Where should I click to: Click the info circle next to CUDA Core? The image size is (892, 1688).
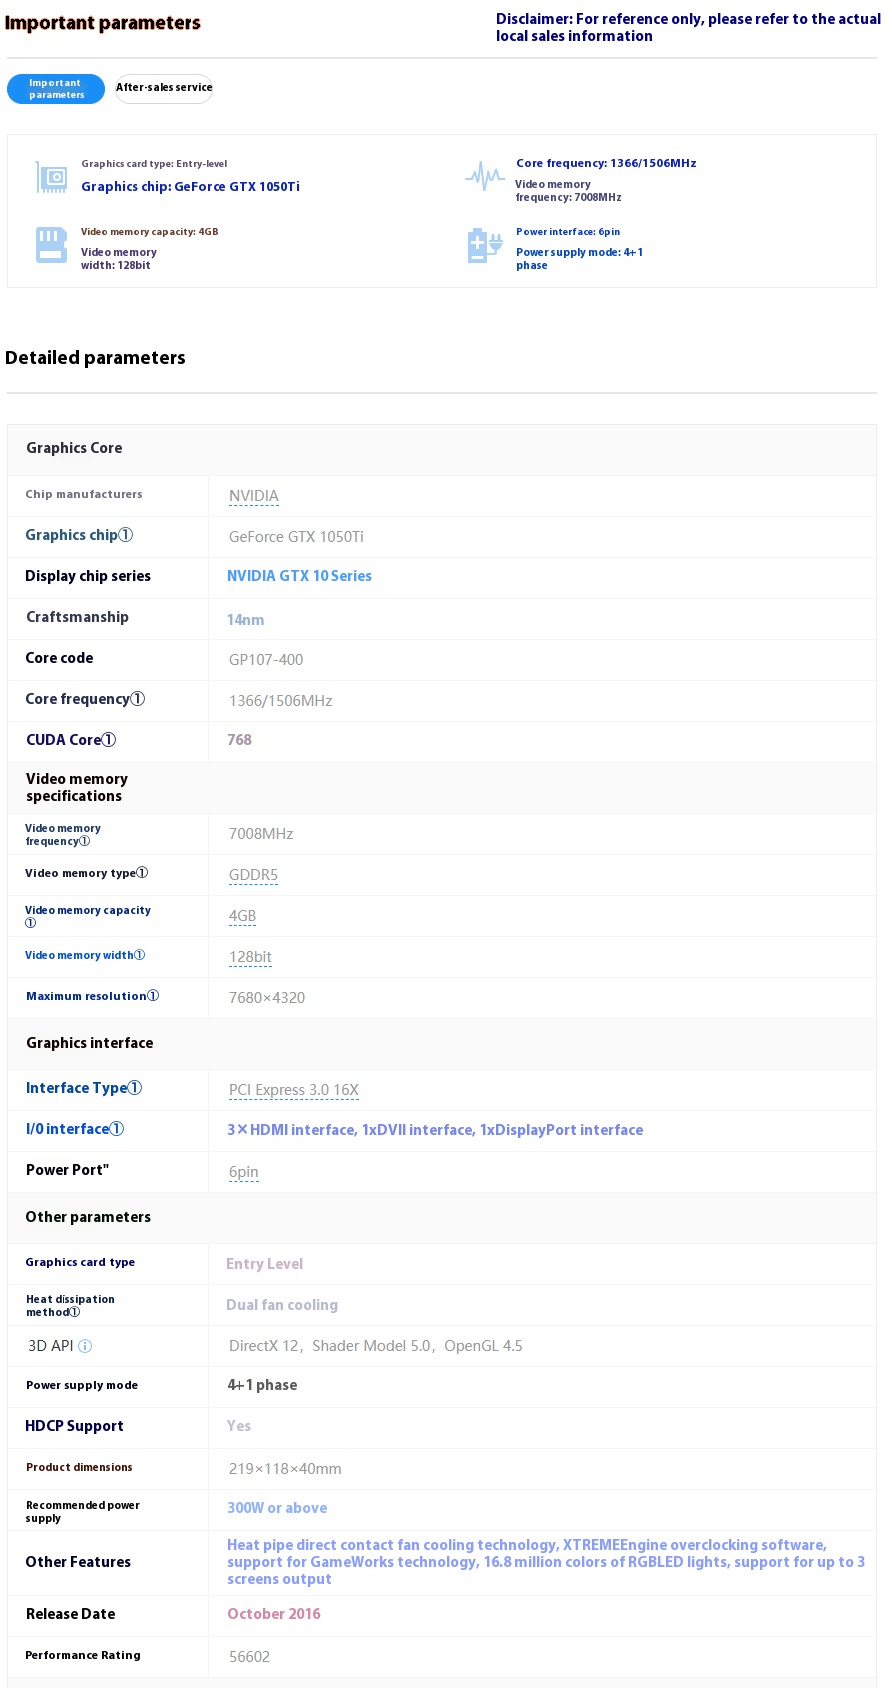click(109, 740)
